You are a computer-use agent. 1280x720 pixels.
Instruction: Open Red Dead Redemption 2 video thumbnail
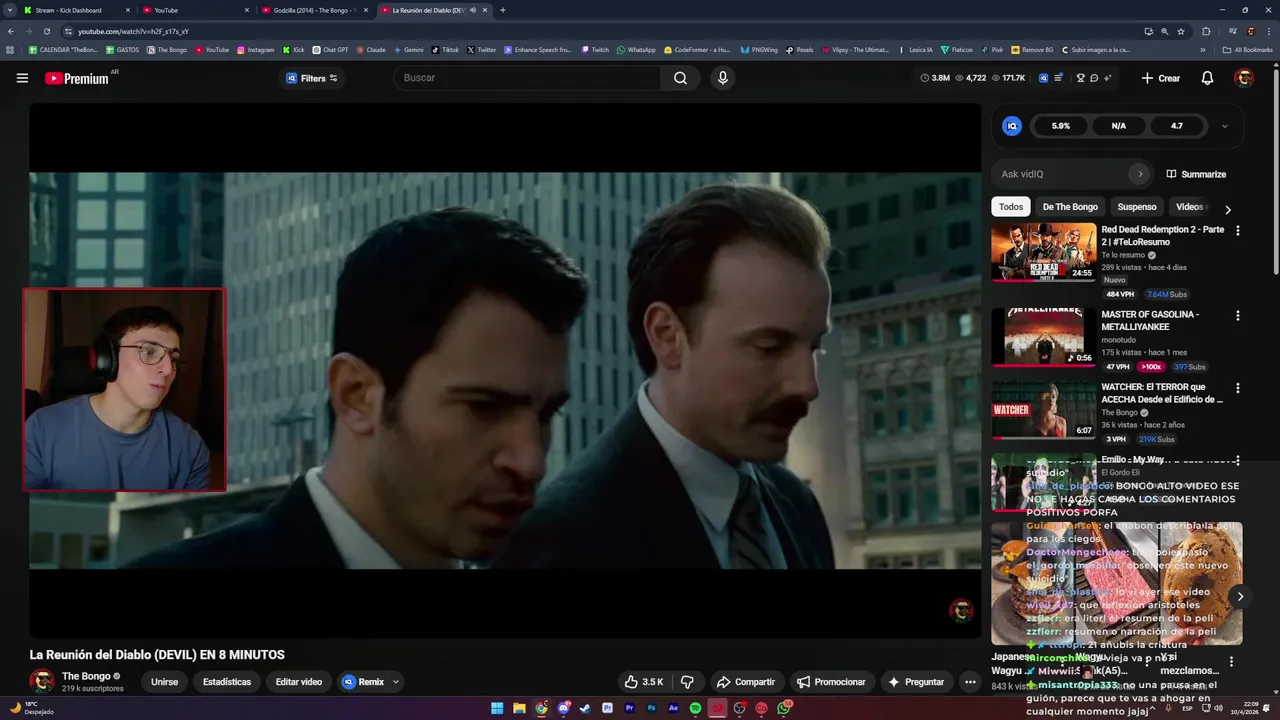(1043, 253)
